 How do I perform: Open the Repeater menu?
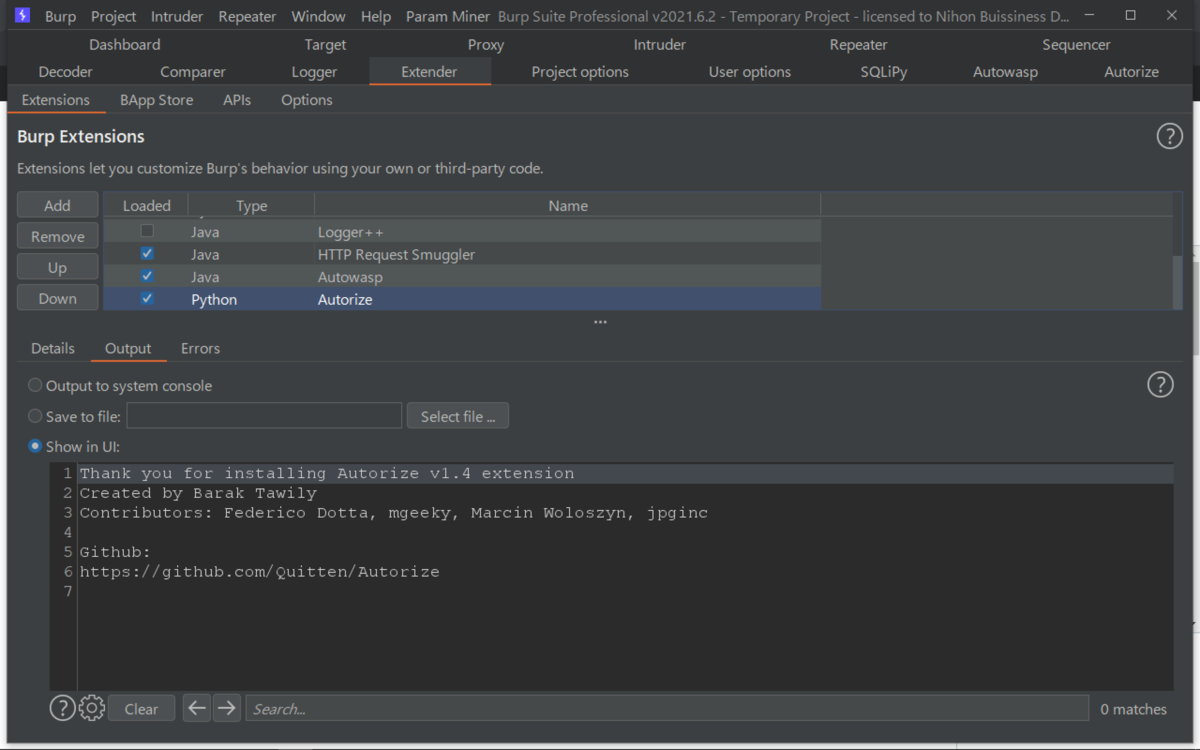(x=247, y=16)
